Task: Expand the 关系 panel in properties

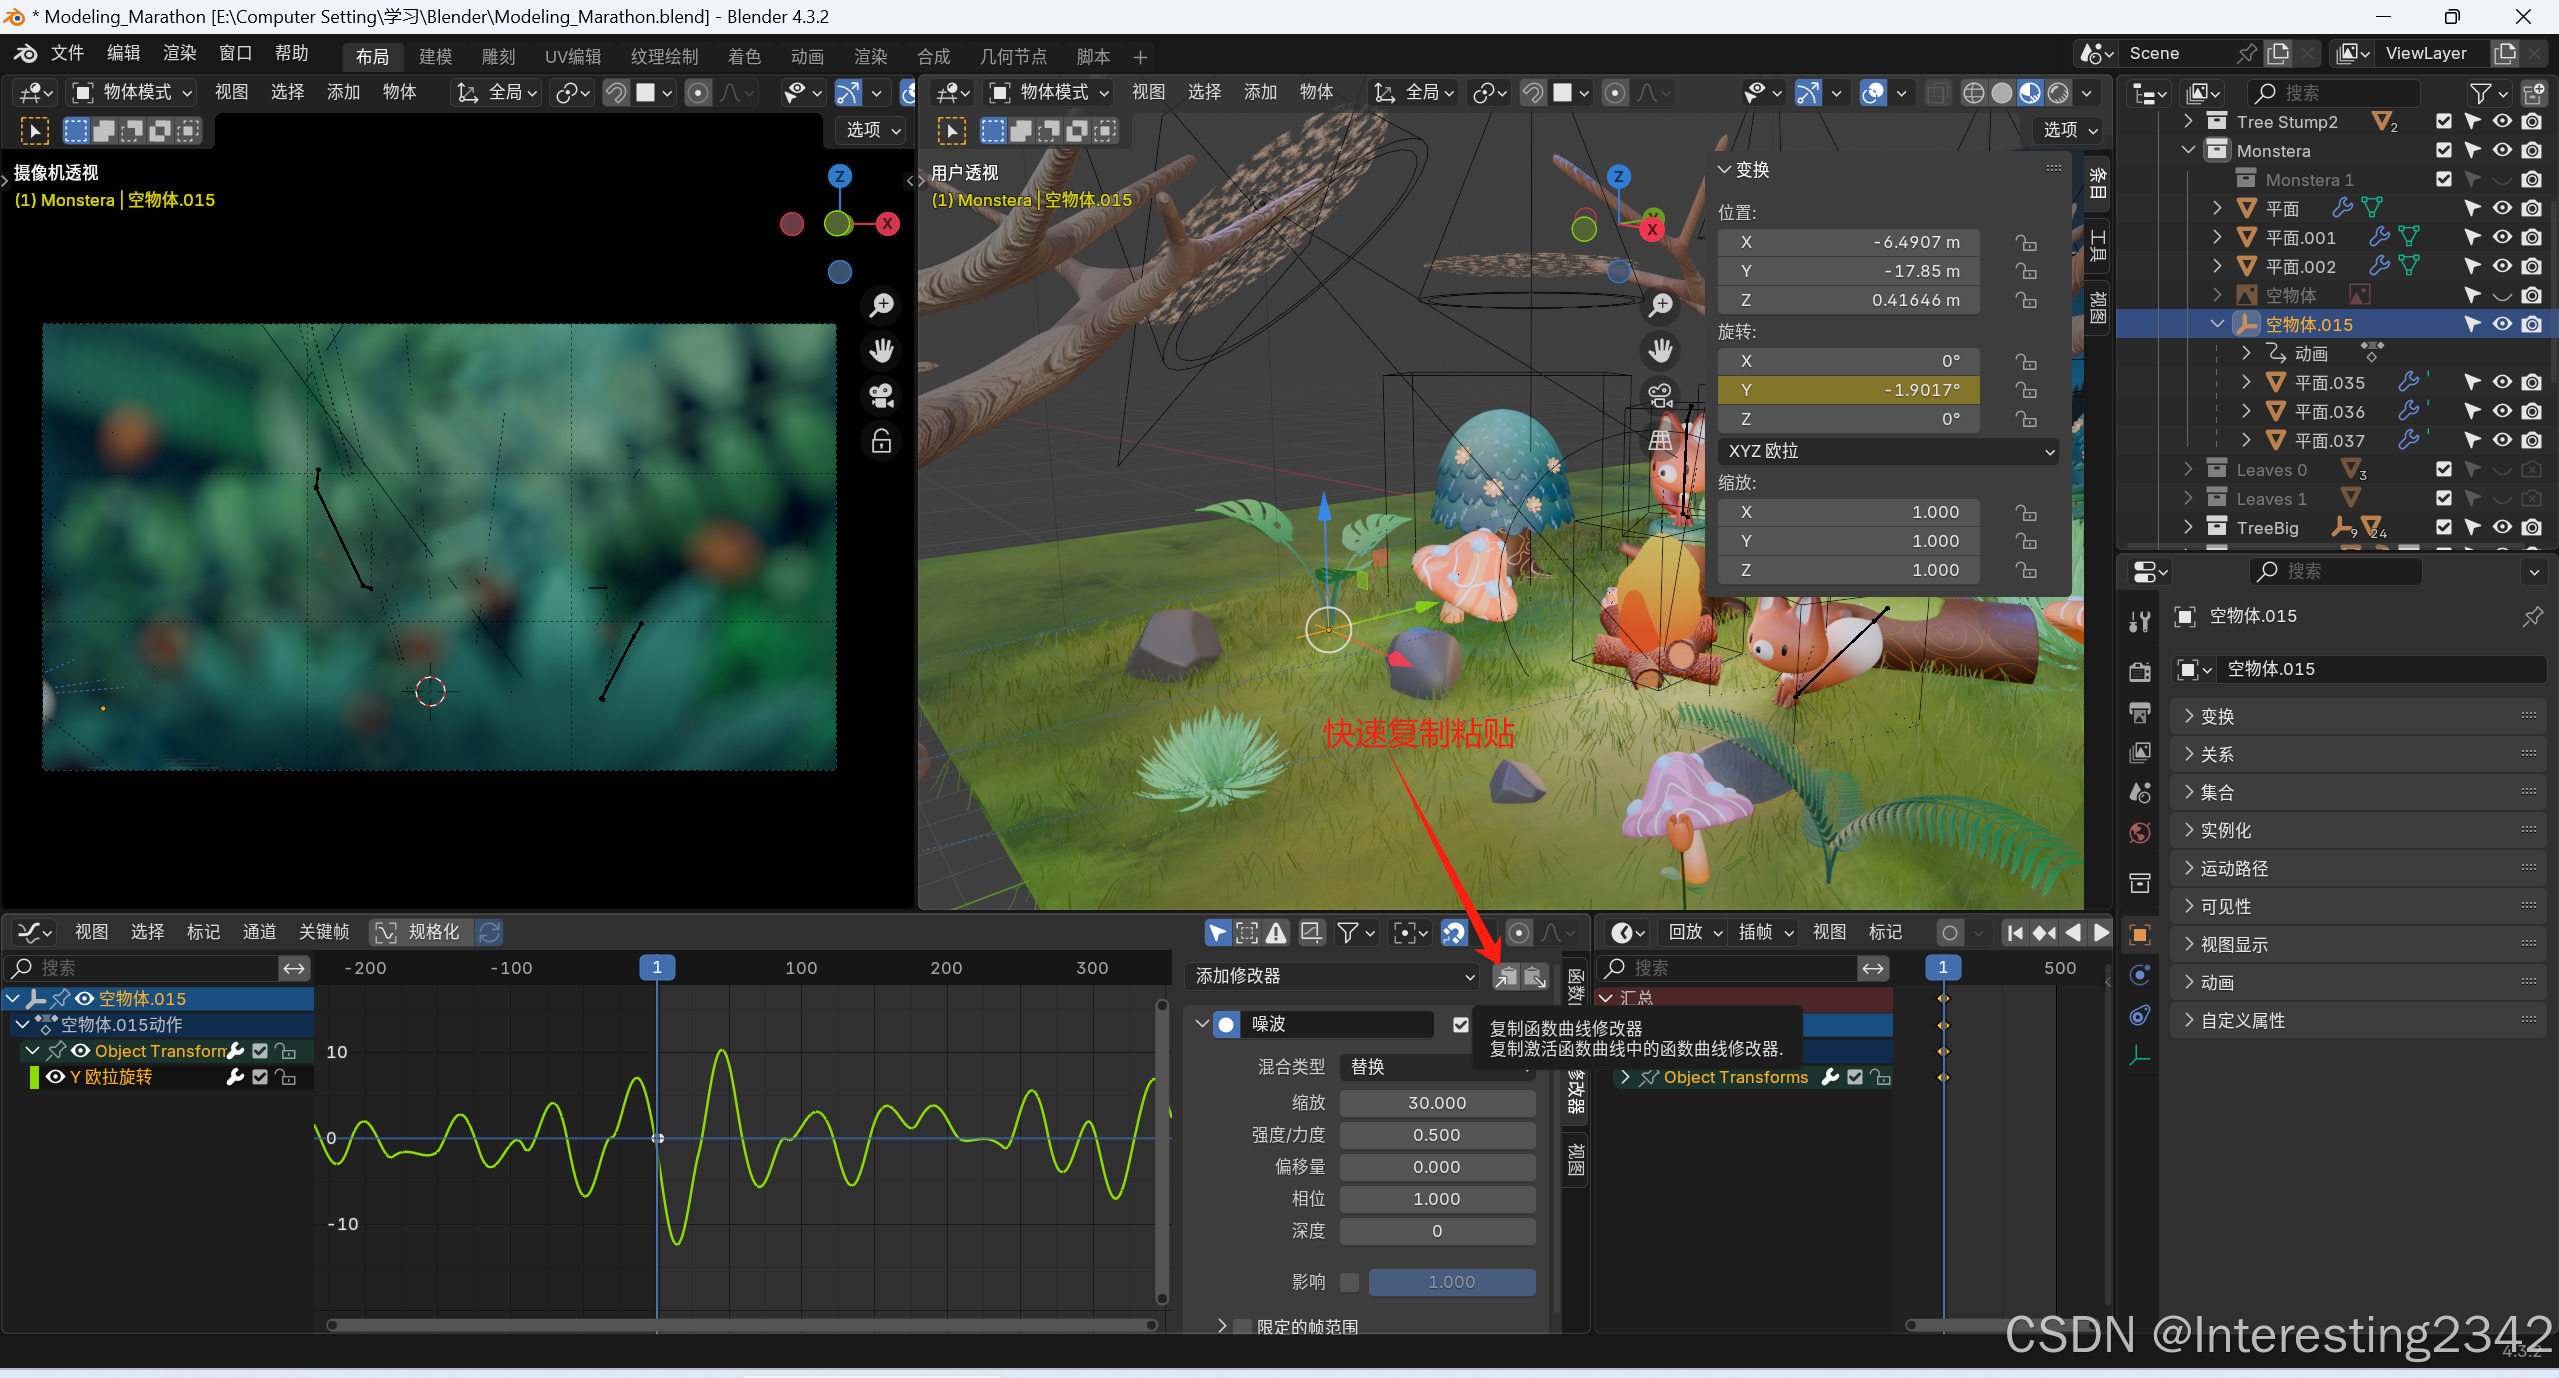Action: 2216,754
